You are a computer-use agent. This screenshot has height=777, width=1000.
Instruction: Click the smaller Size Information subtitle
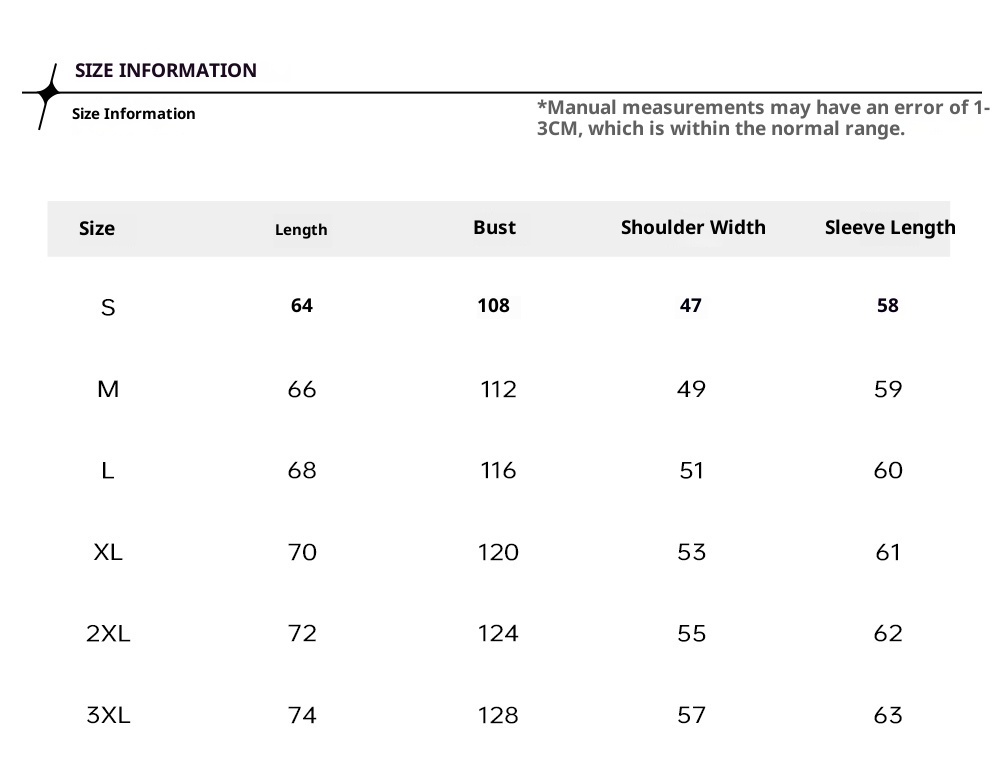coord(134,114)
